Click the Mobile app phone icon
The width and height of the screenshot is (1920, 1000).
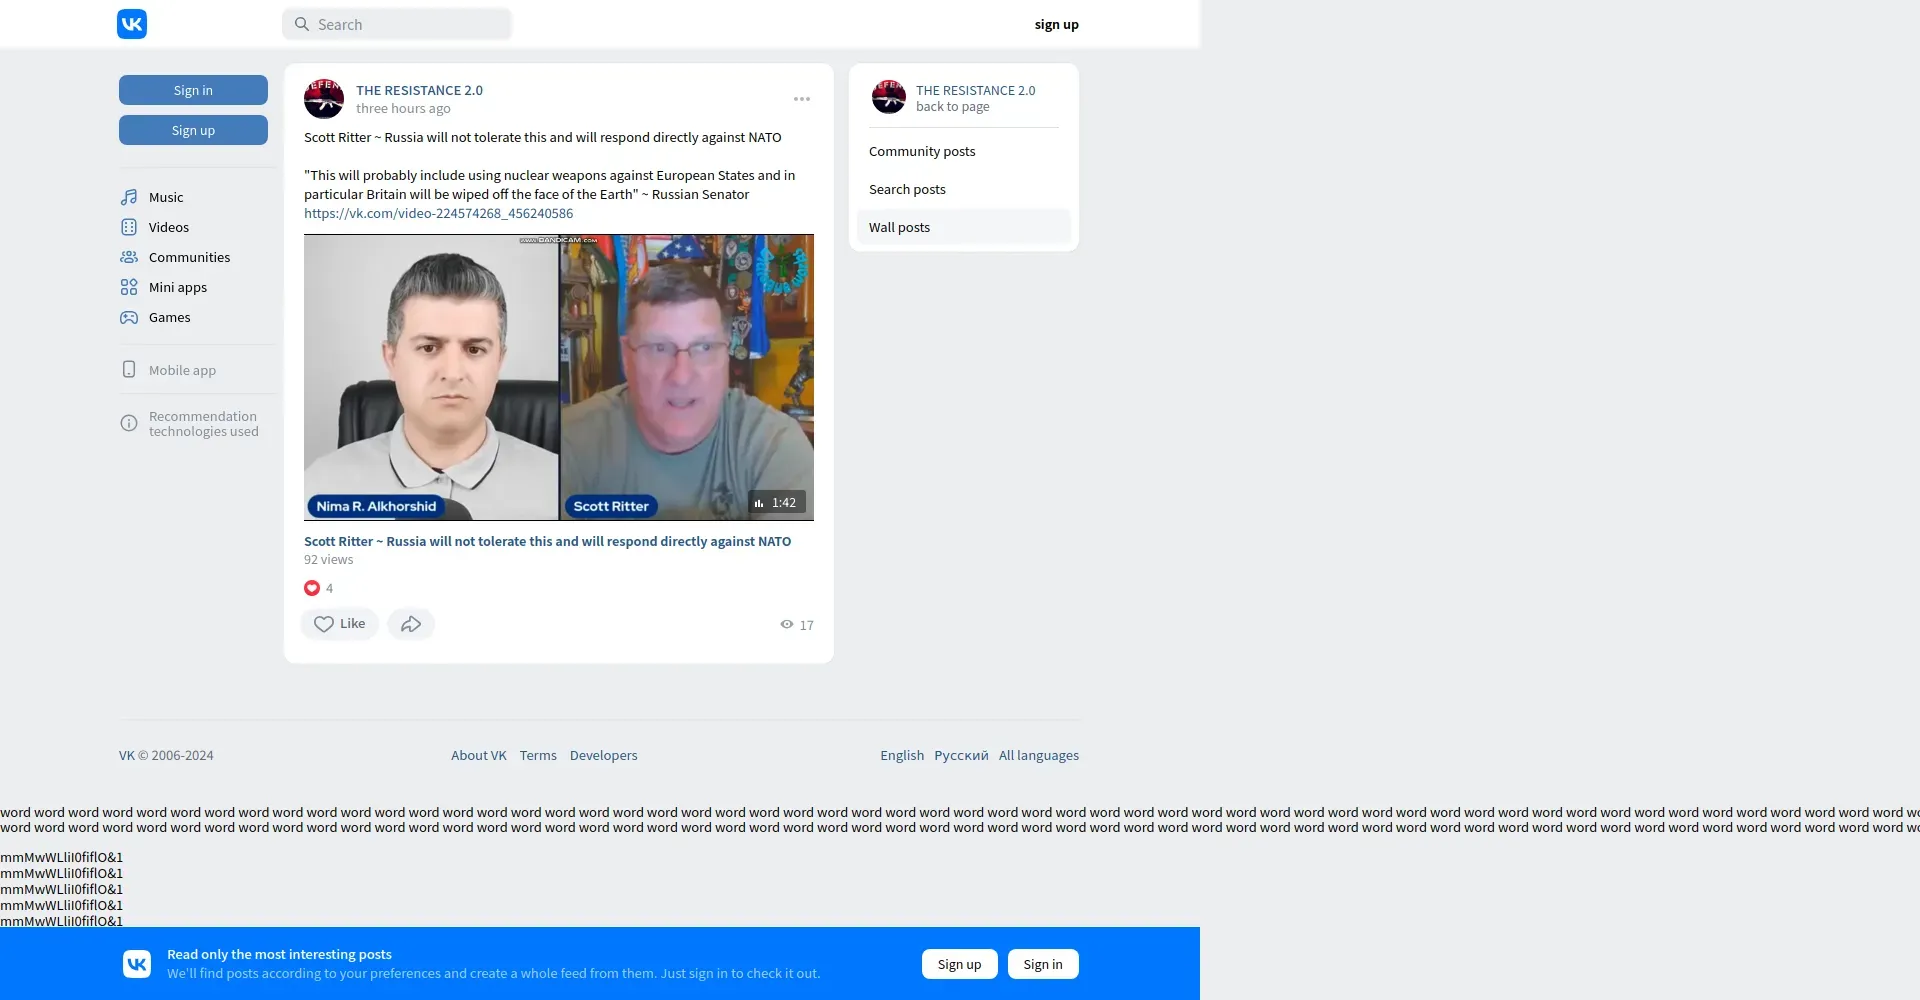pos(129,369)
